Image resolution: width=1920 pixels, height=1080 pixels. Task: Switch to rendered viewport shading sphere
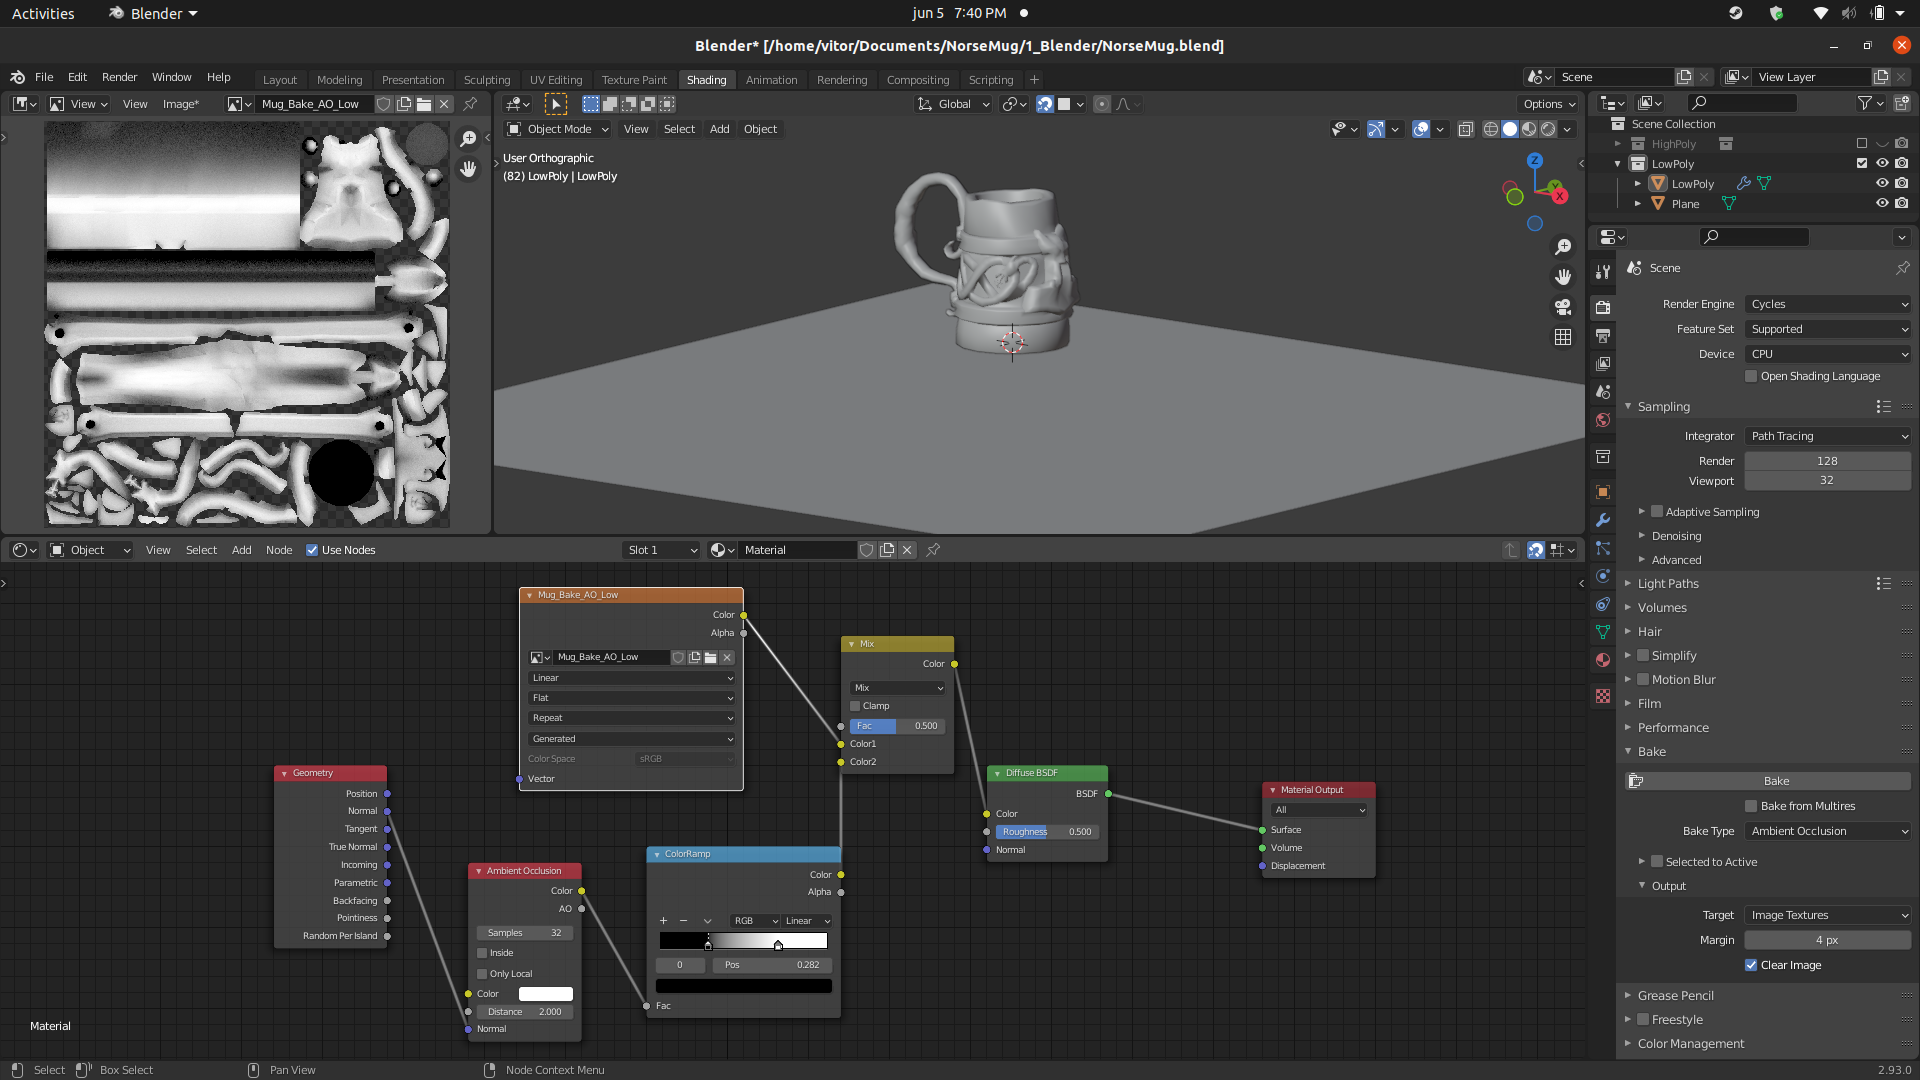1548,129
